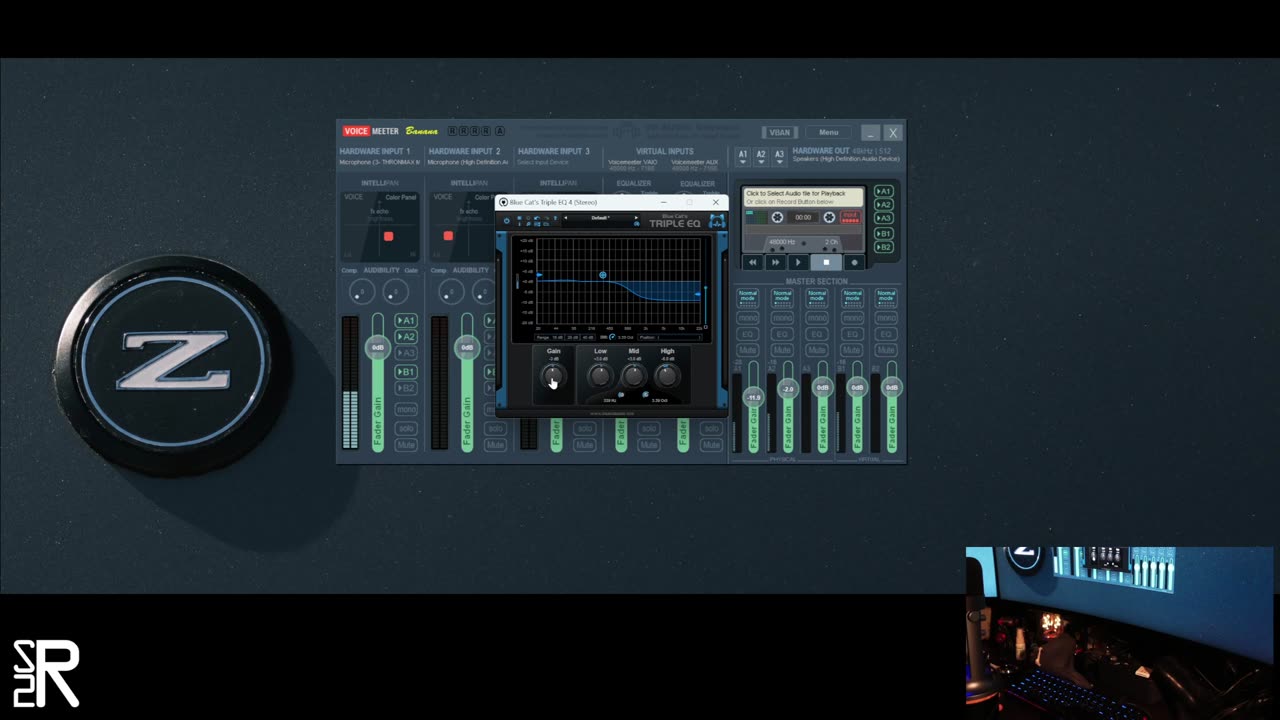Click the undo arrow icon in Triple EQ toolbar
Viewport: 1280px width, 720px height.
pyautogui.click(x=537, y=218)
